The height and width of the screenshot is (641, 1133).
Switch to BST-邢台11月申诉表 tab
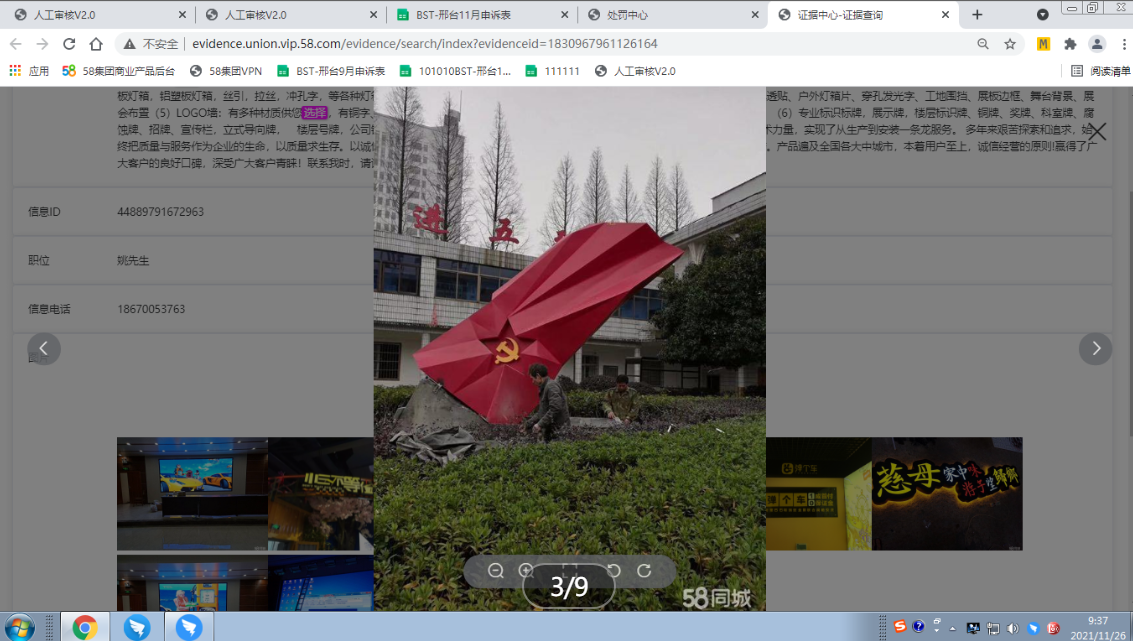click(483, 14)
